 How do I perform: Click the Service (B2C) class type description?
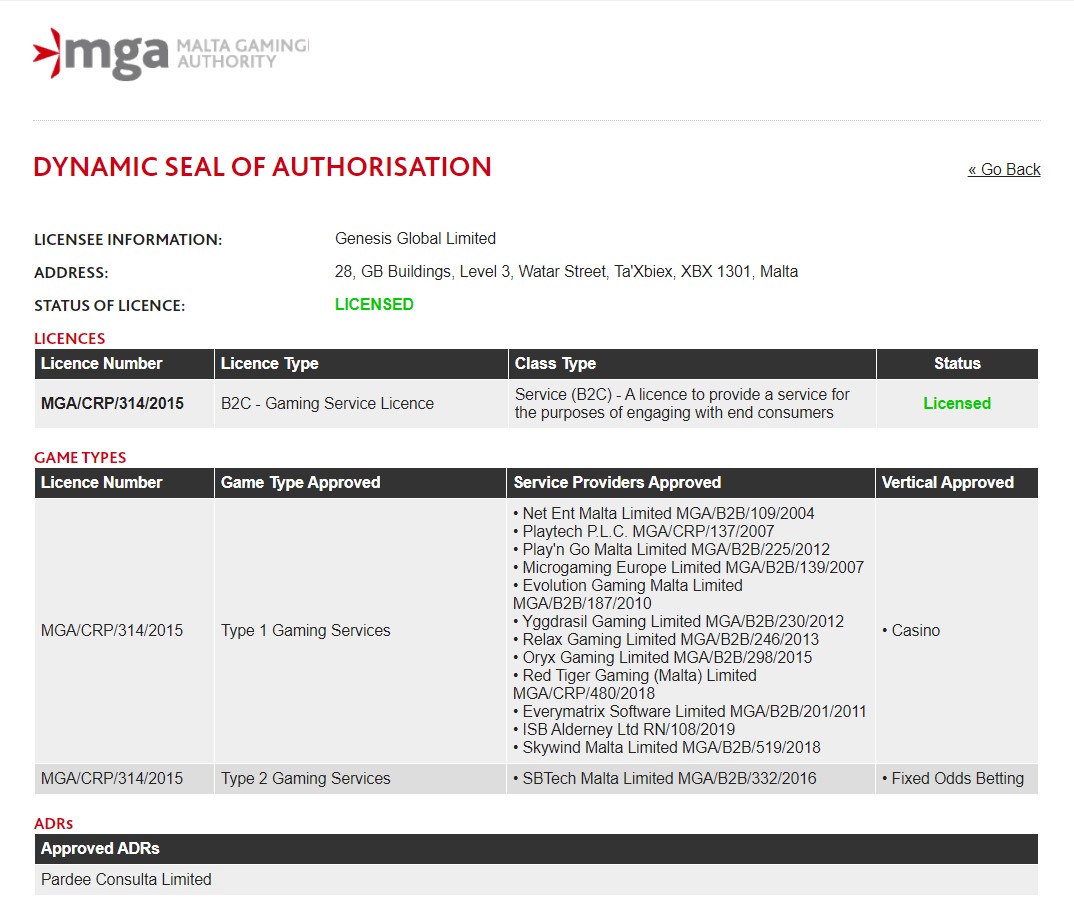[x=682, y=403]
